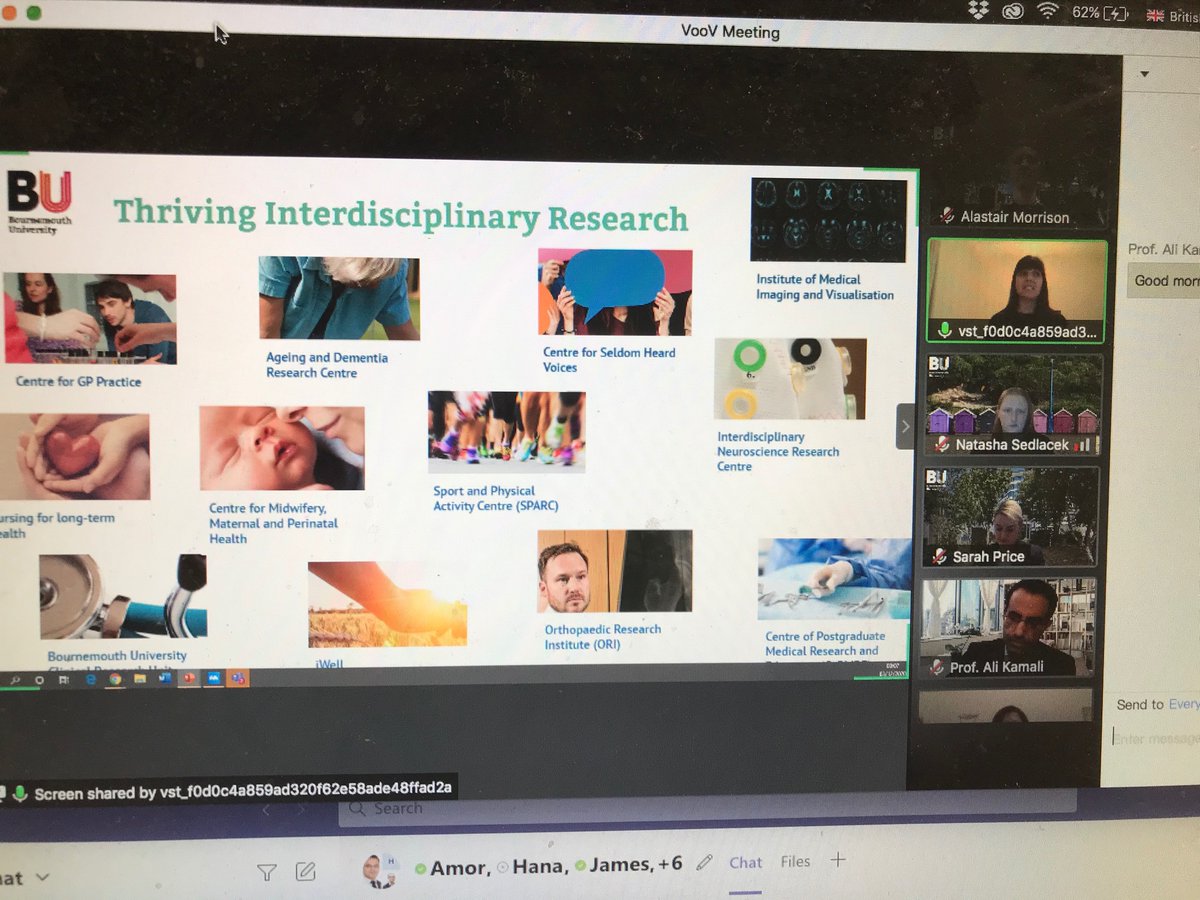
Task: Collapse participant strip using the side arrow
Action: click(x=905, y=426)
